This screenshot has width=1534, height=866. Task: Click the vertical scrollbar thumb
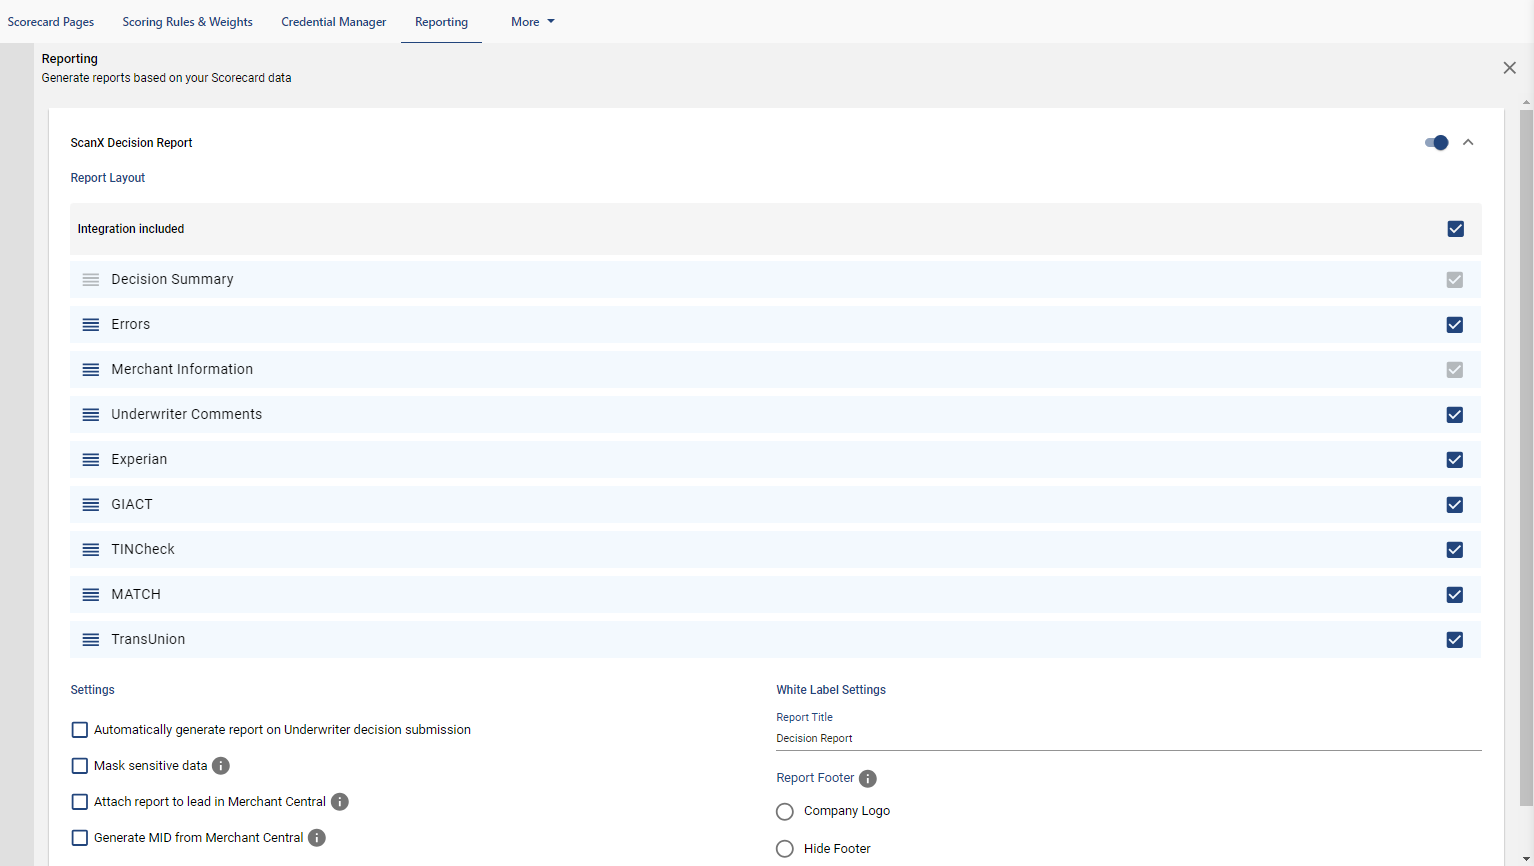[x=1526, y=456]
